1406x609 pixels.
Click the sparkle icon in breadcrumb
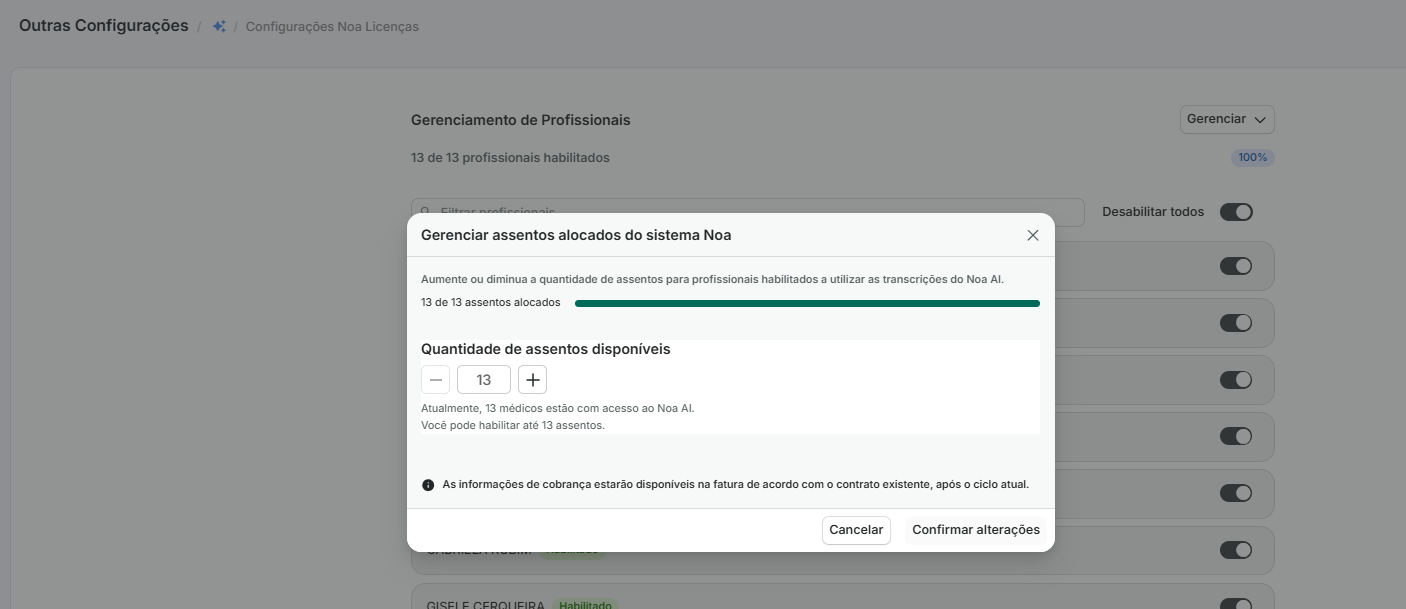pos(219,27)
